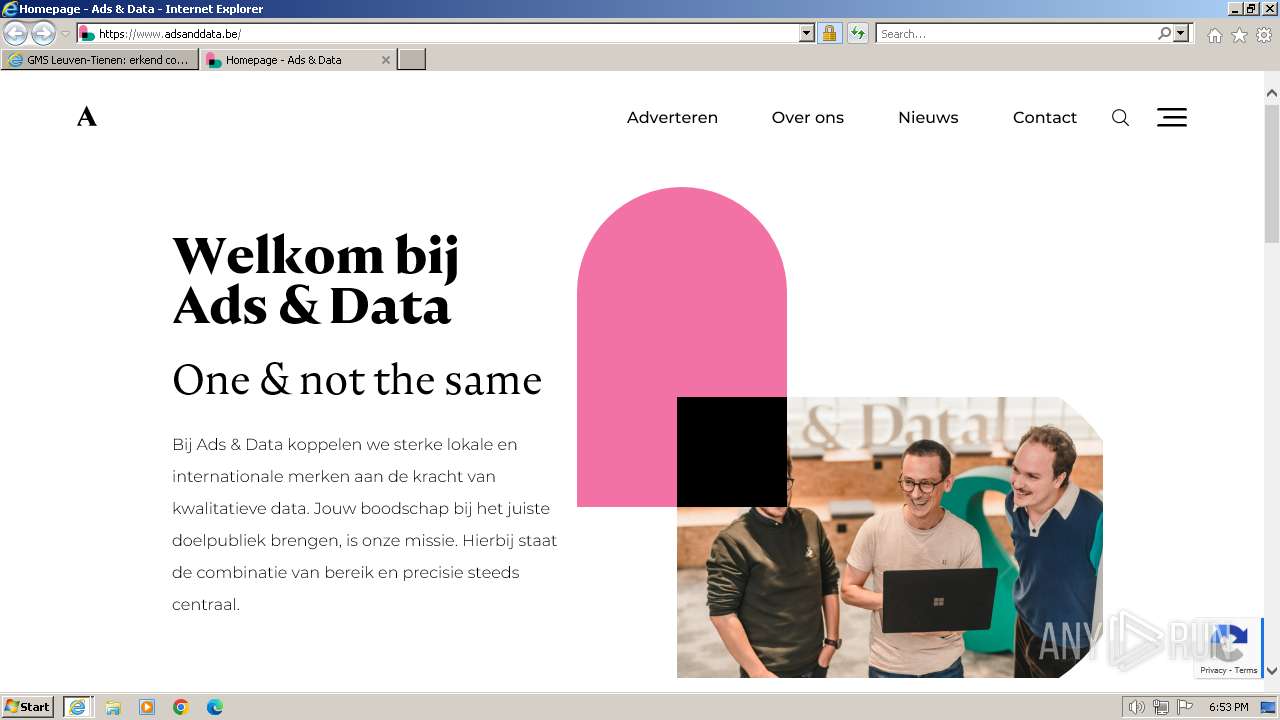Screen dimensions: 1280x720
Task: Click the 6:53 PM system clock
Action: (1228, 707)
